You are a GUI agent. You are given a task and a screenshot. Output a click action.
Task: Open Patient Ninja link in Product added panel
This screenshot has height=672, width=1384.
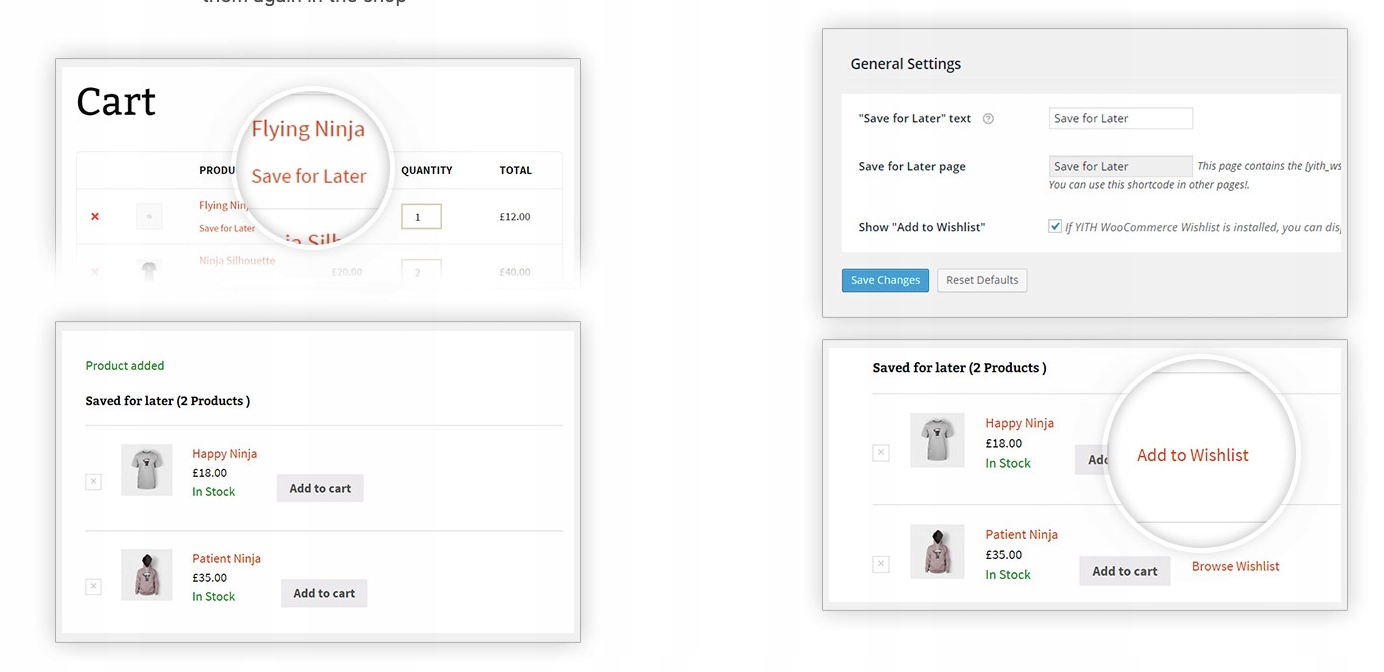click(226, 558)
